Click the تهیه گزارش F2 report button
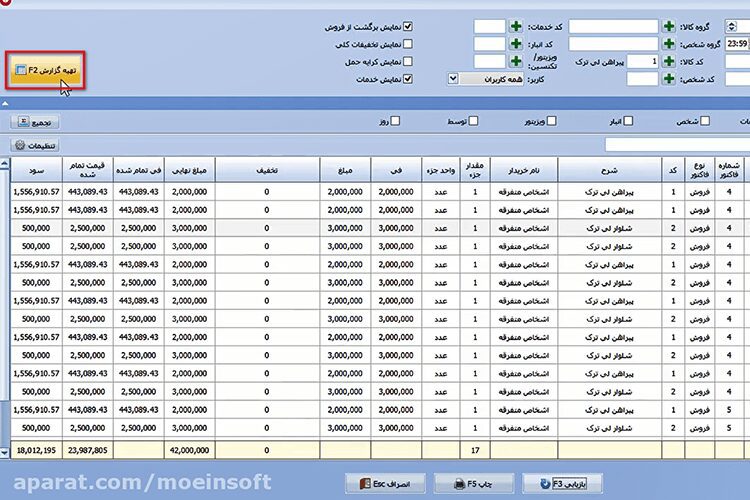Screen dimensions: 750x500 (x=45, y=70)
